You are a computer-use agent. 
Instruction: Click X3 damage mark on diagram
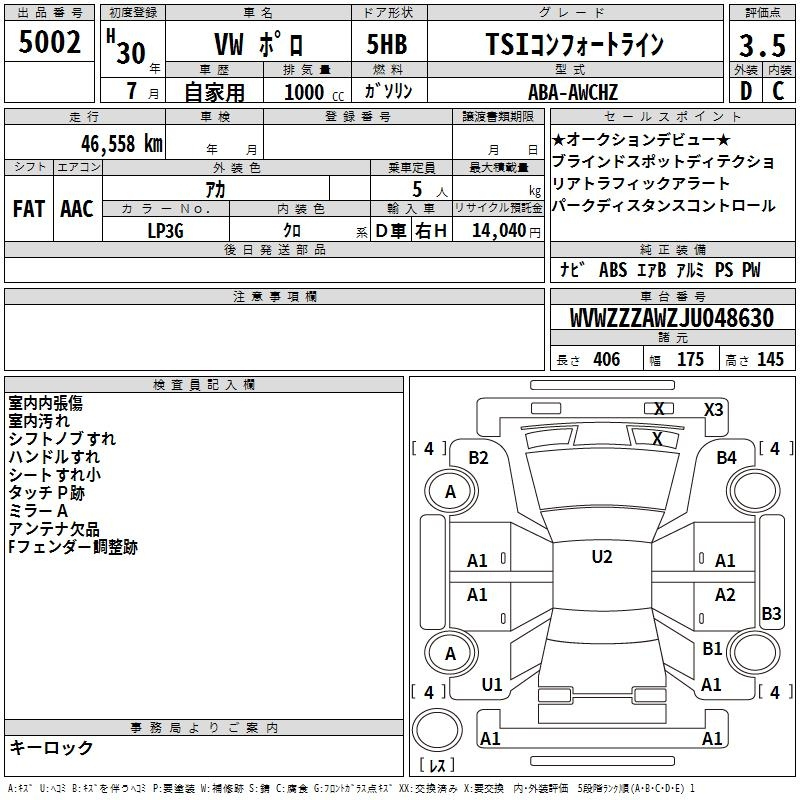tap(713, 410)
